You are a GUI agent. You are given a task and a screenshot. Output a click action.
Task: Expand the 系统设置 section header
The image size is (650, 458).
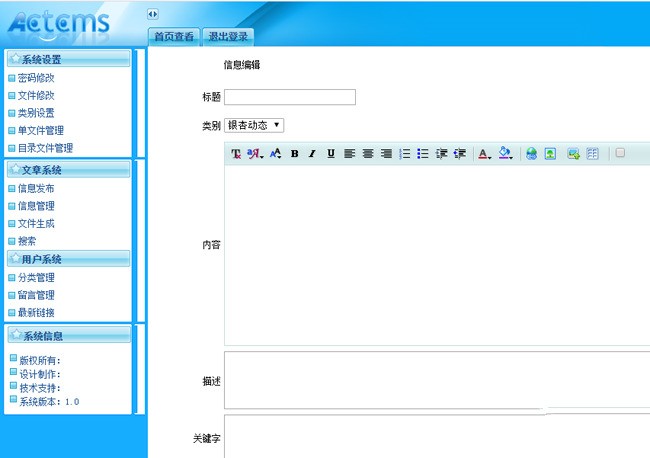click(68, 59)
